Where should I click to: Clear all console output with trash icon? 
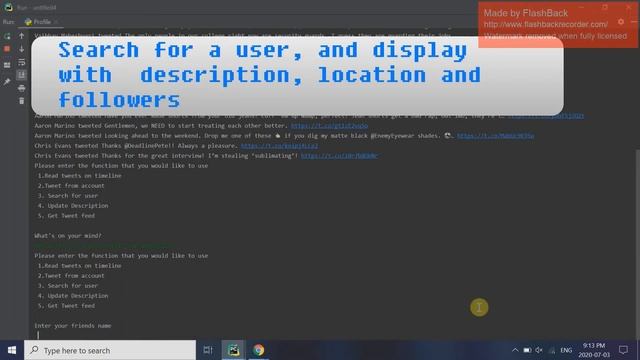tap(22, 101)
